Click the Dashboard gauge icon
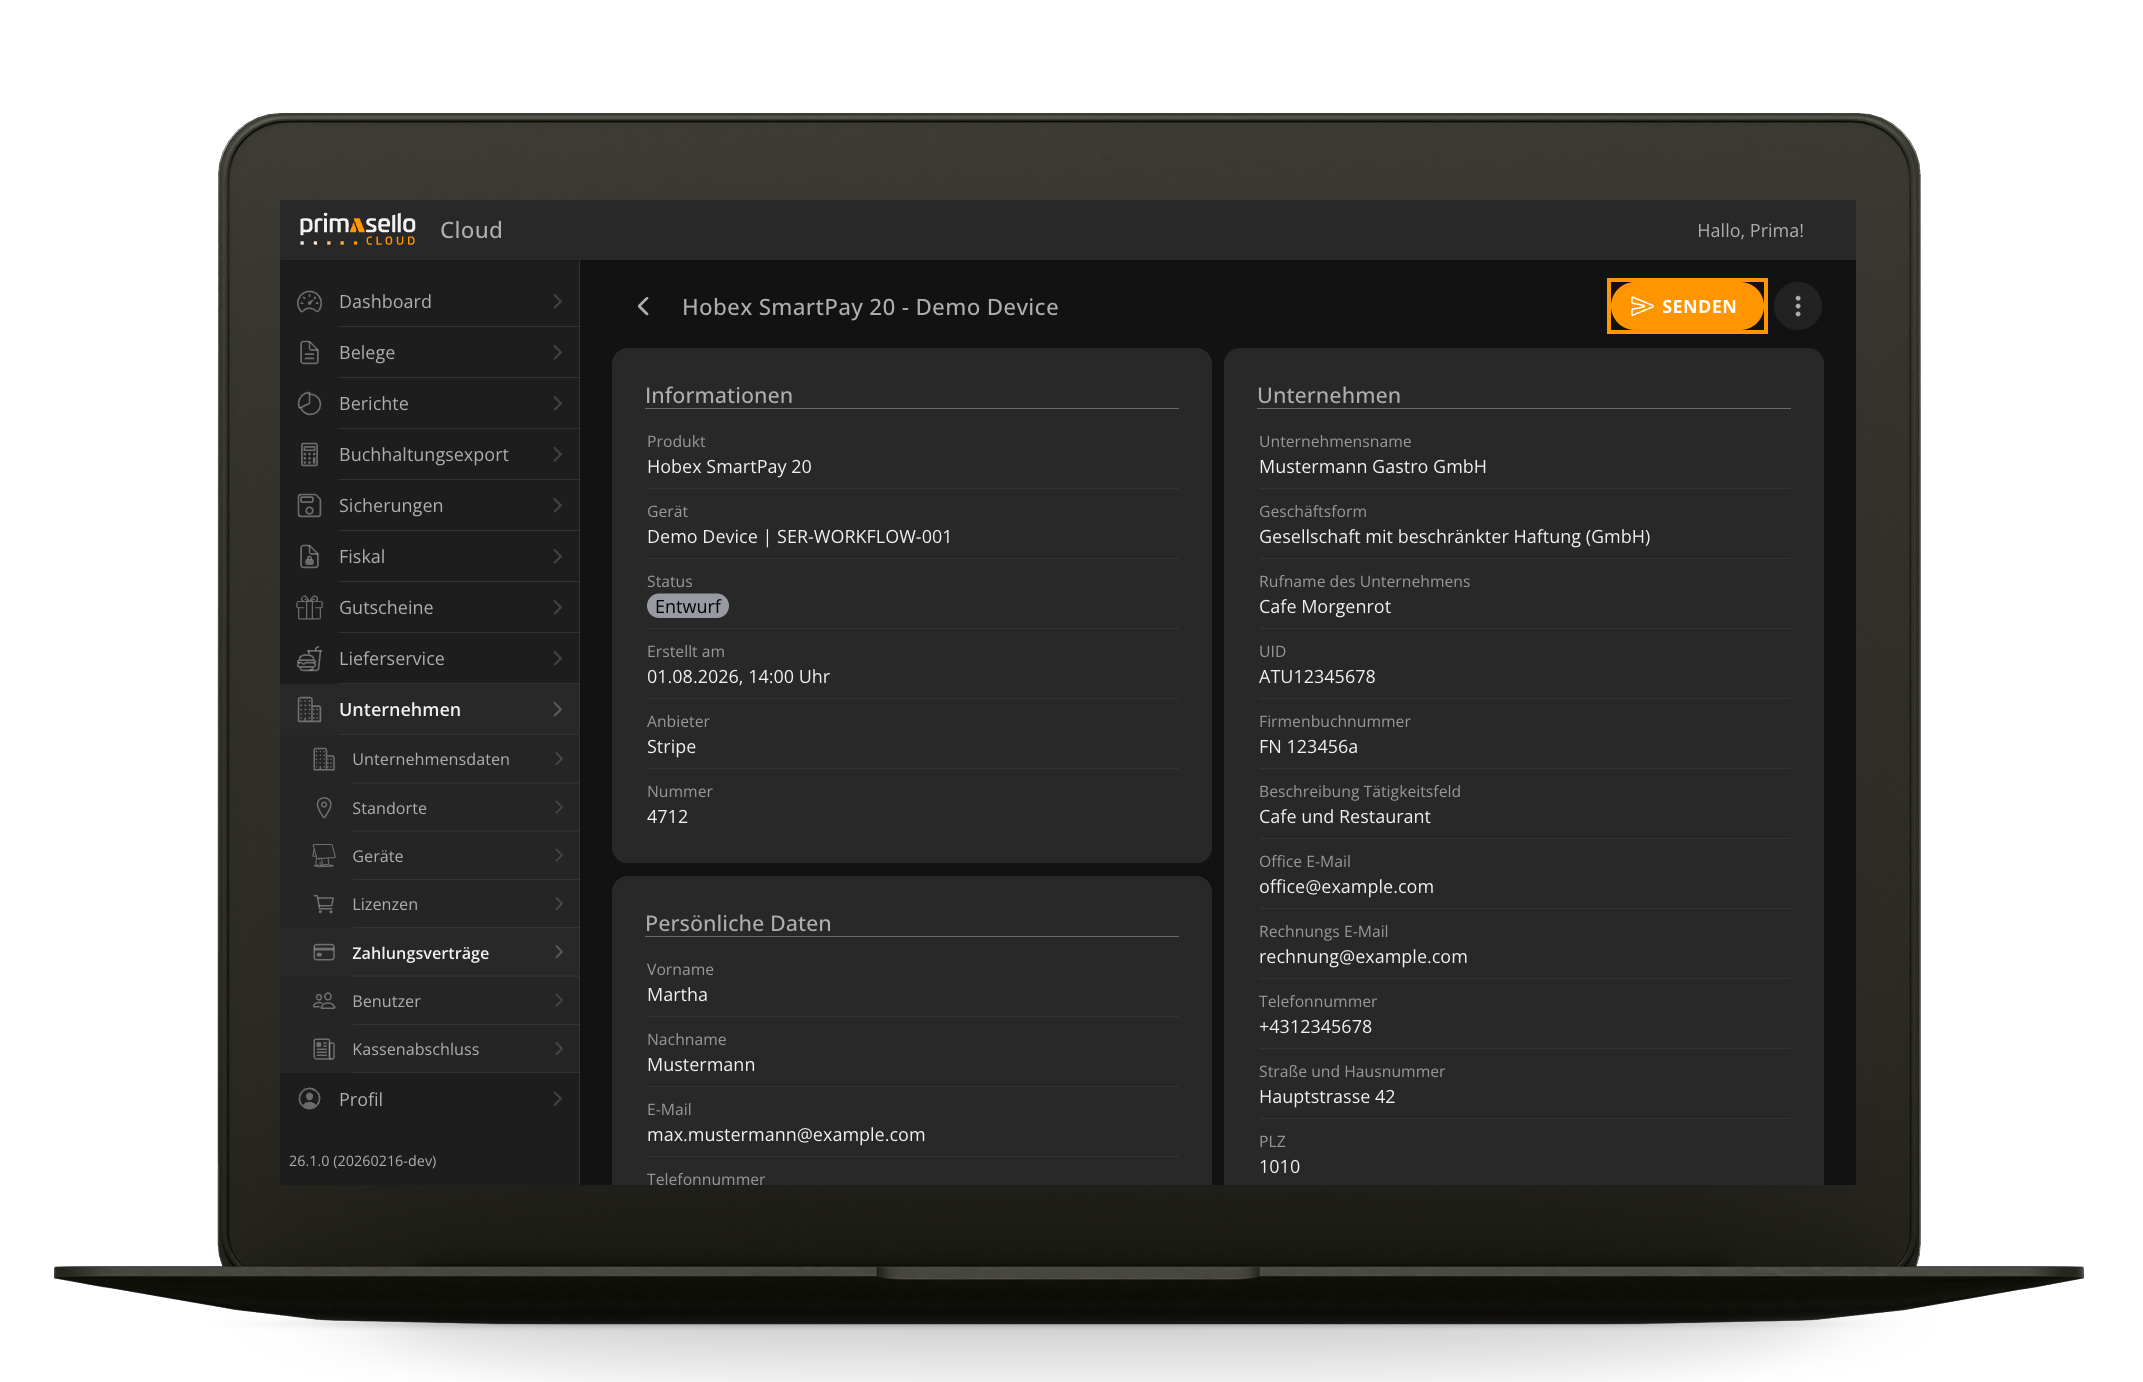2143x1382 pixels. 310,301
